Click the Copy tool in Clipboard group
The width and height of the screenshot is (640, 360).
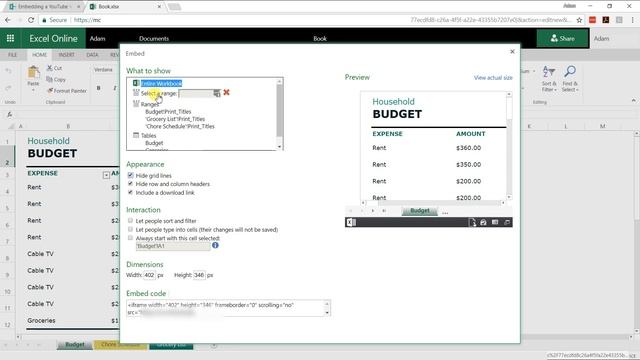56,80
